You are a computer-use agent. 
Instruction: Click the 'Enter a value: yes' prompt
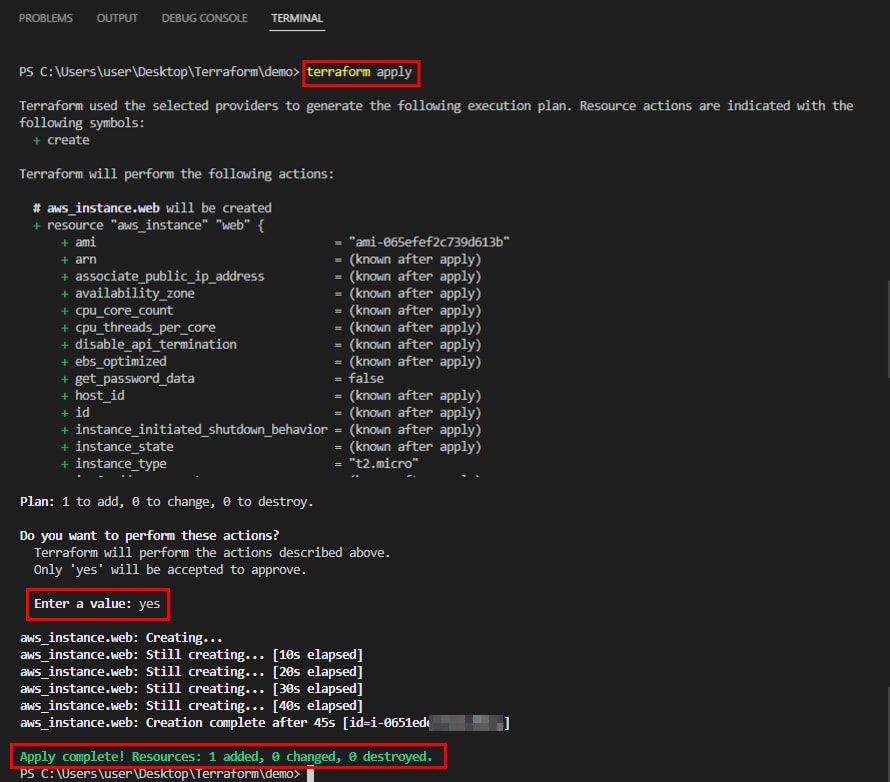pos(97,604)
